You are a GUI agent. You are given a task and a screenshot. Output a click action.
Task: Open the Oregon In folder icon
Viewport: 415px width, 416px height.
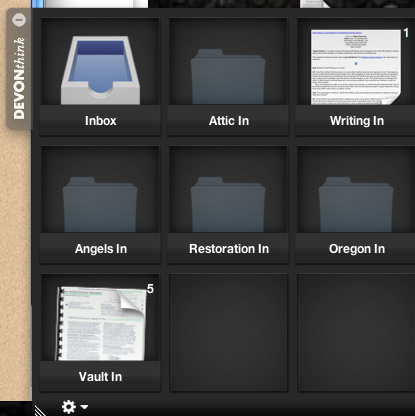coord(356,205)
